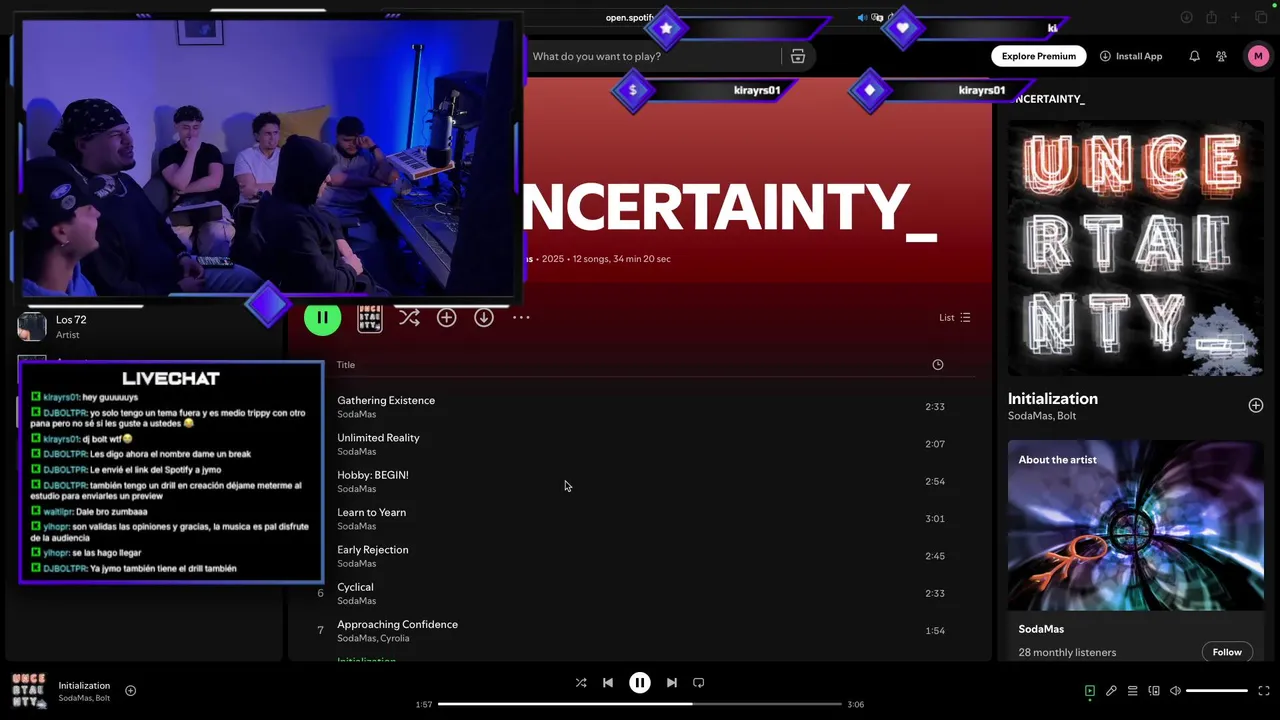
Task: Add album to Your Library
Action: coord(446,317)
